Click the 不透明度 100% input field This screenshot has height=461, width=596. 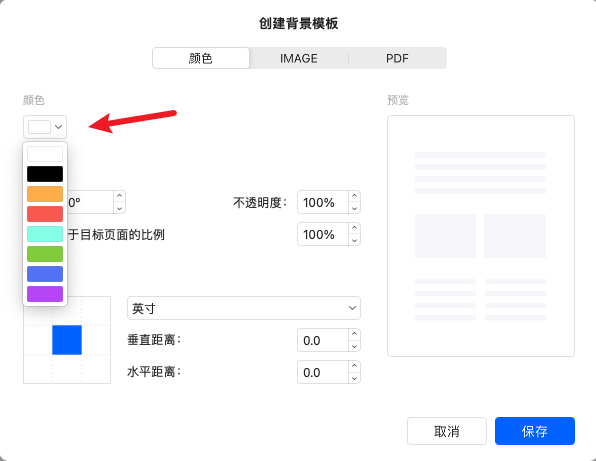(323, 202)
